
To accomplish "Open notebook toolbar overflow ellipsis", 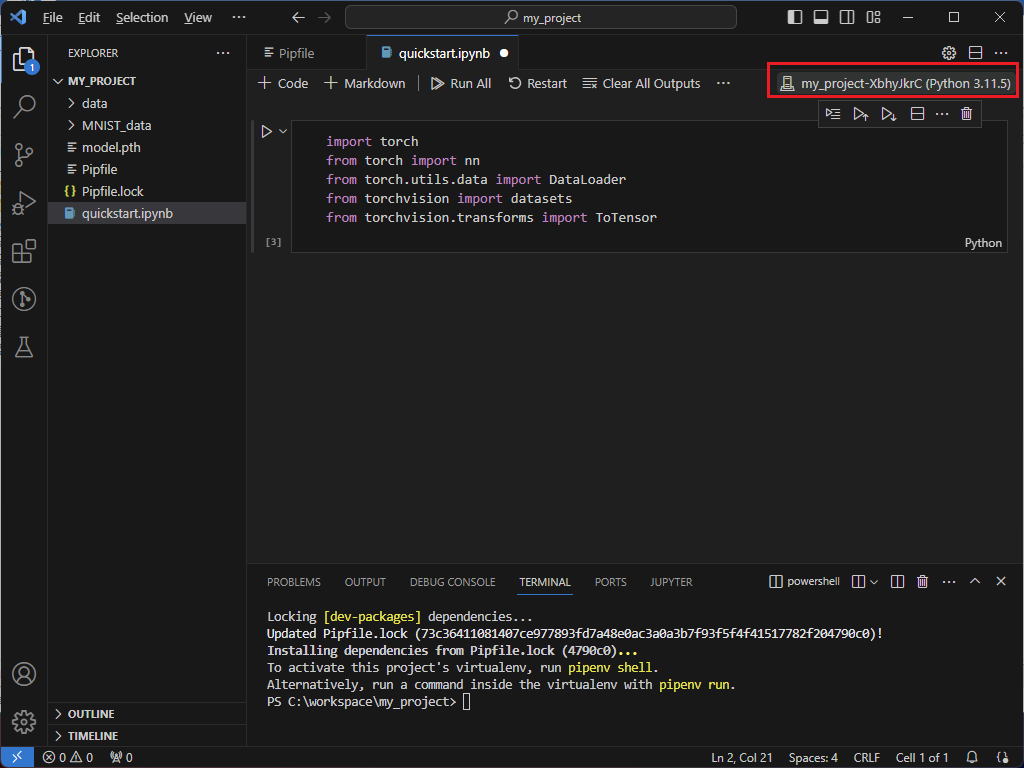I will point(723,84).
